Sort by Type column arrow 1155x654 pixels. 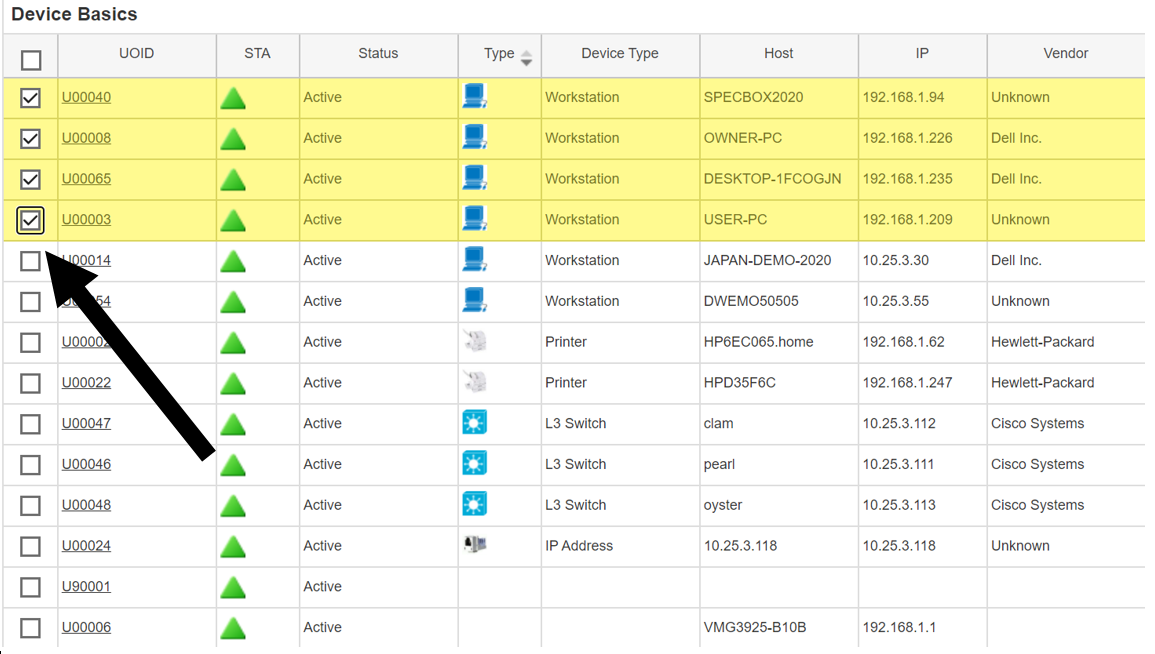(x=526, y=57)
